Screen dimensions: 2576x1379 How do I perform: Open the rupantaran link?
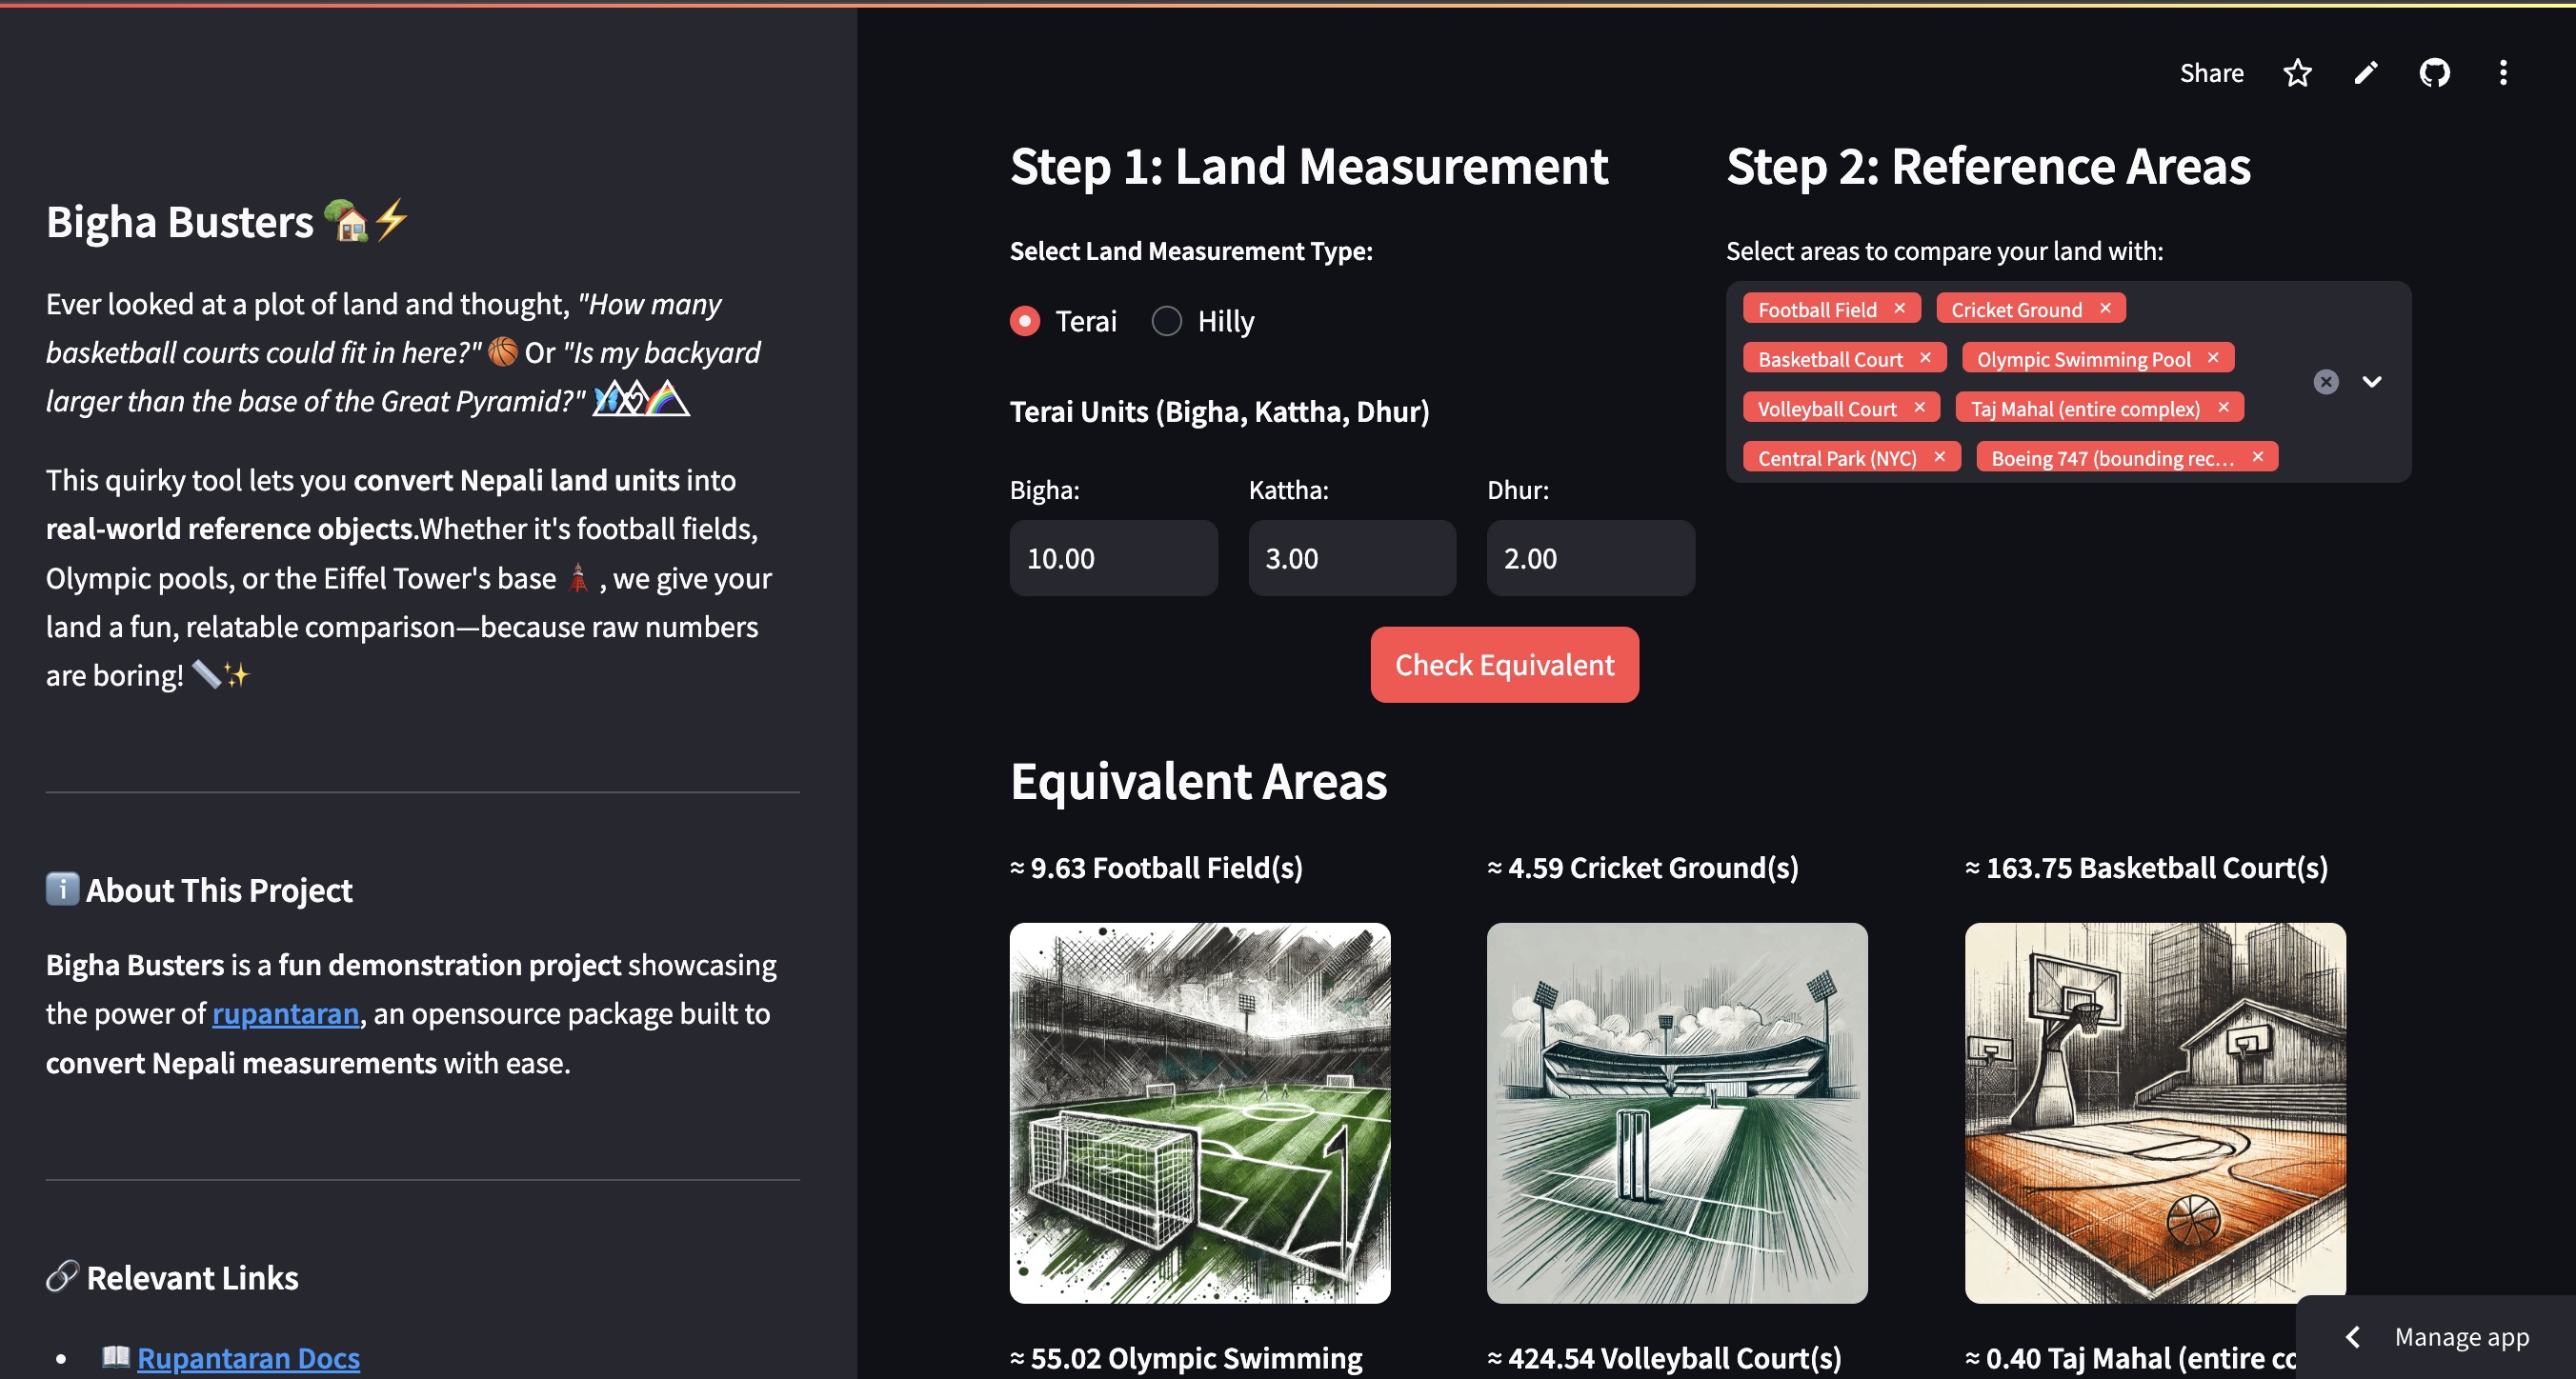pos(285,1014)
